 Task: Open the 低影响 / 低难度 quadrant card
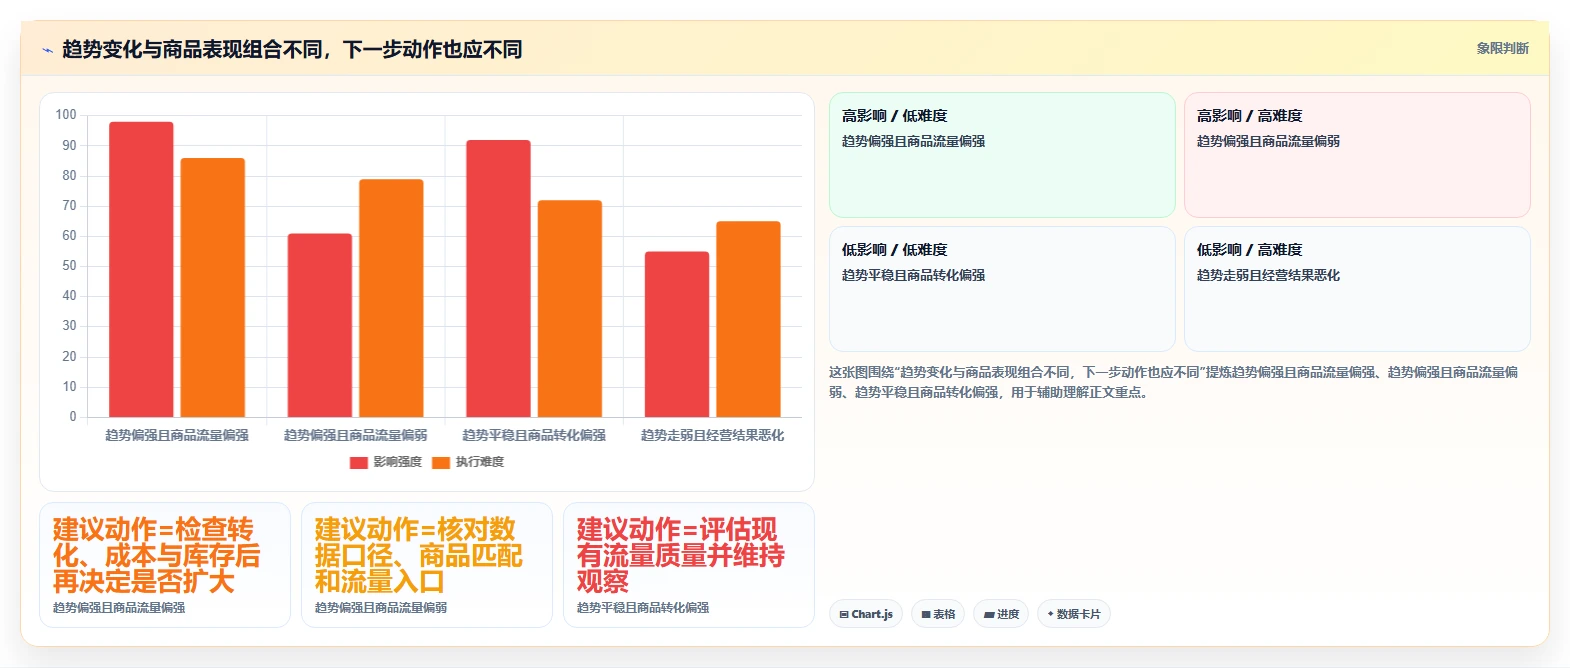coord(1002,289)
